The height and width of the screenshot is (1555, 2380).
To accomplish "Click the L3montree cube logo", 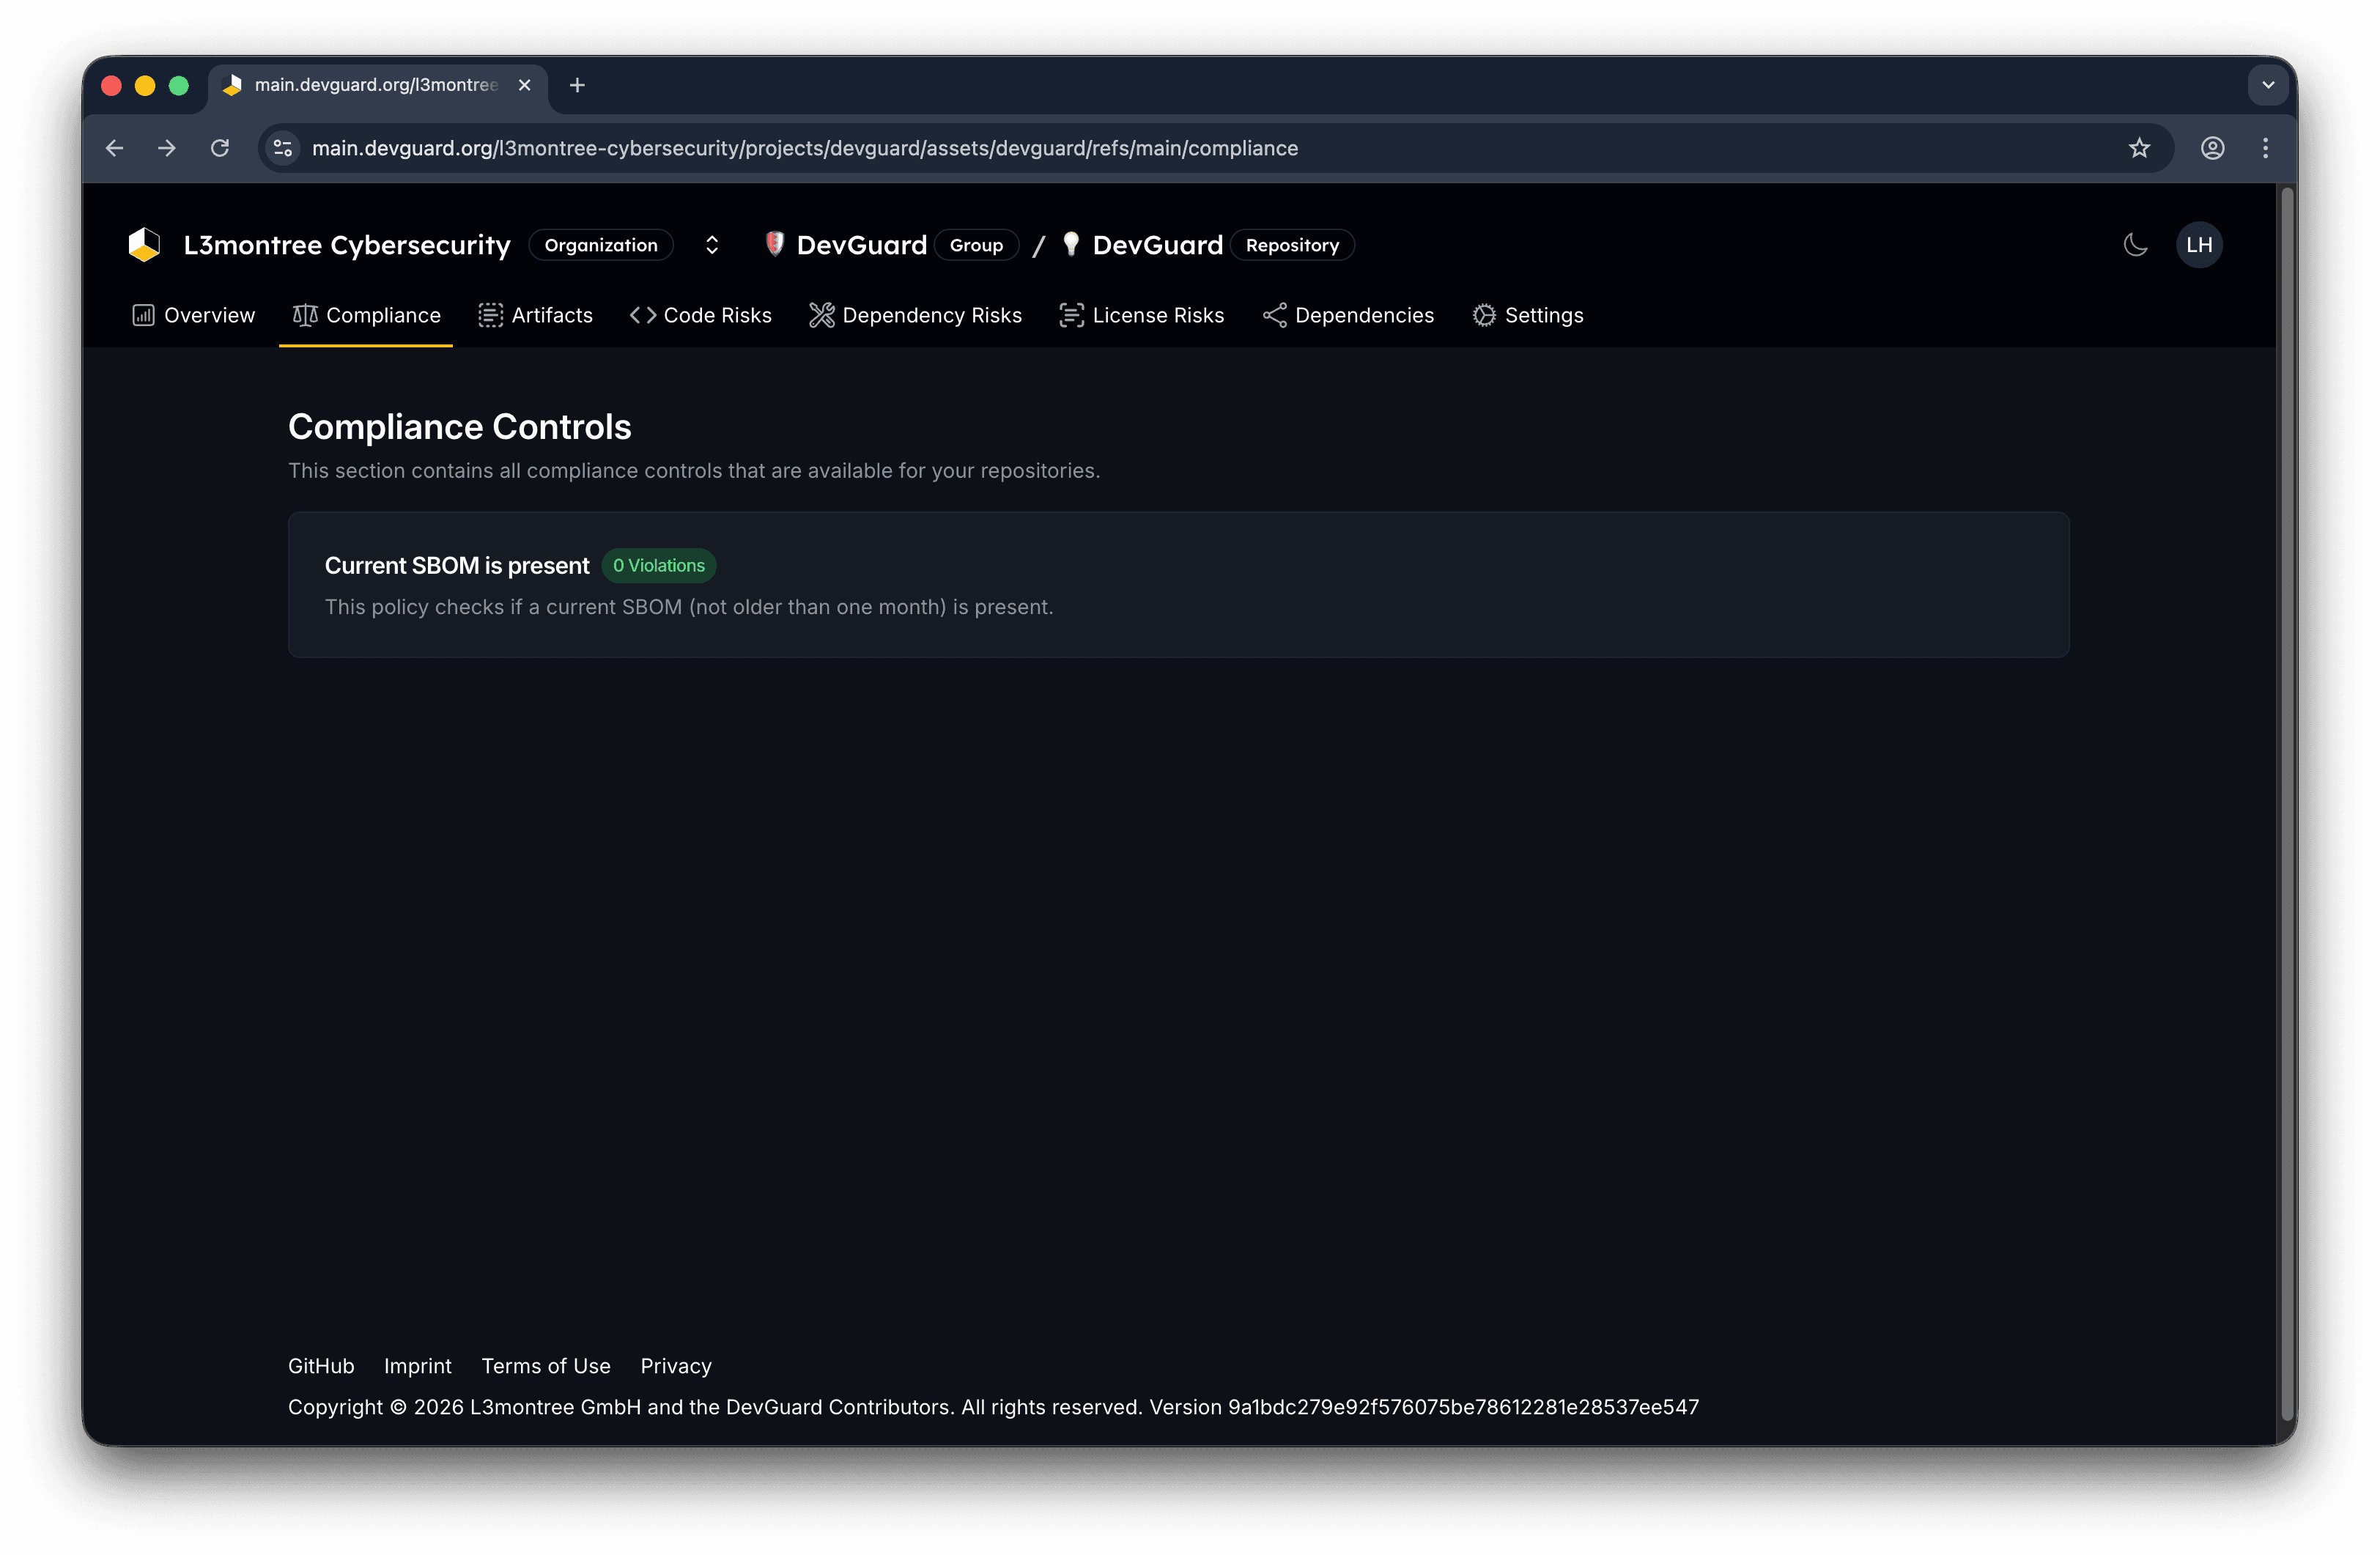I will (x=144, y=245).
